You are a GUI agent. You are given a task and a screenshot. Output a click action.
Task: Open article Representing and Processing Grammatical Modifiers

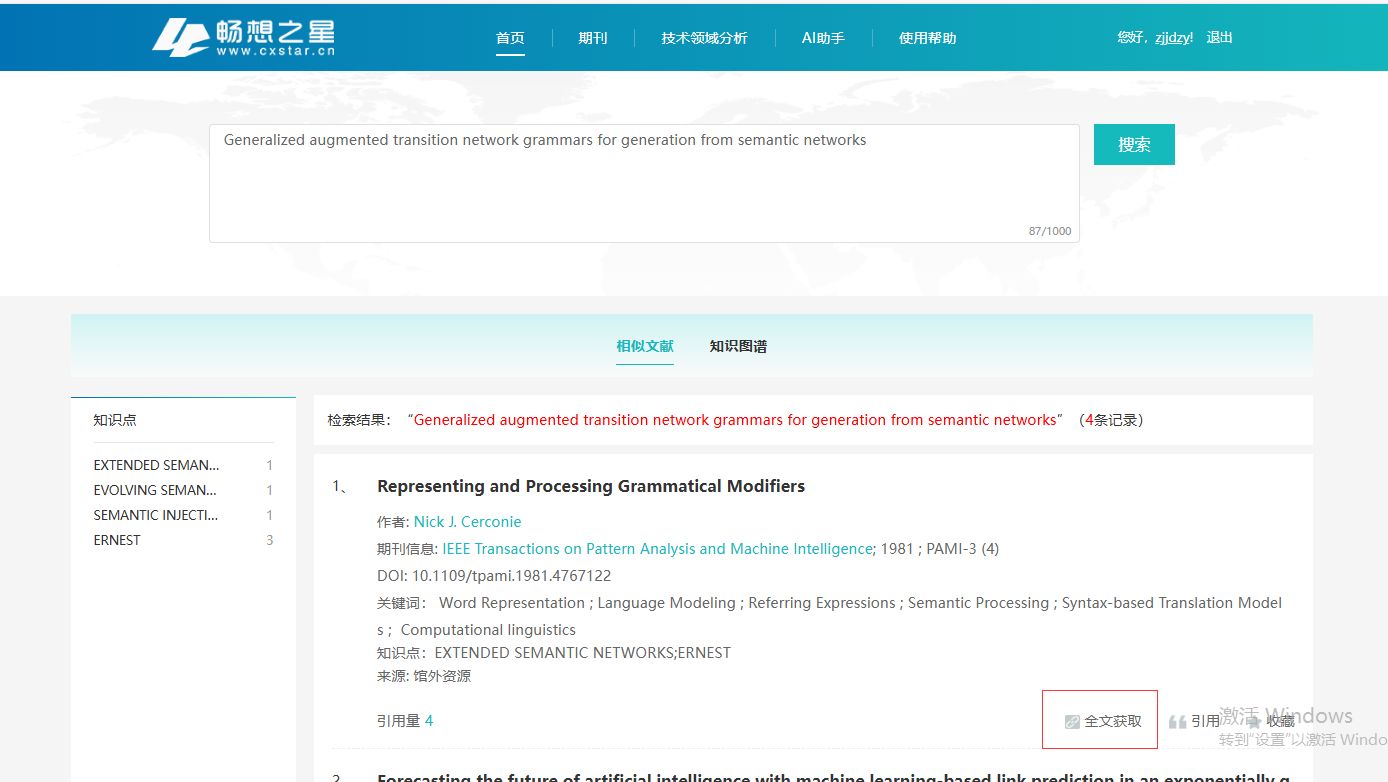590,486
